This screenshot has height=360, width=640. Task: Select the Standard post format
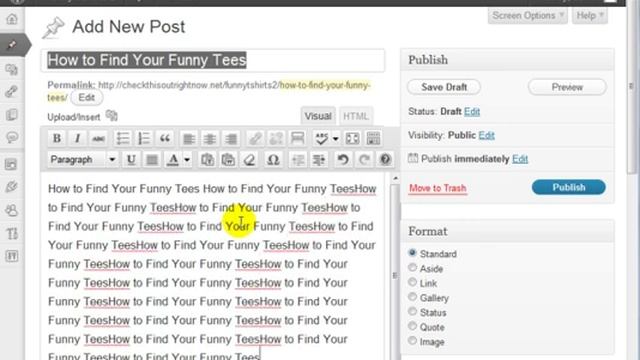point(413,253)
